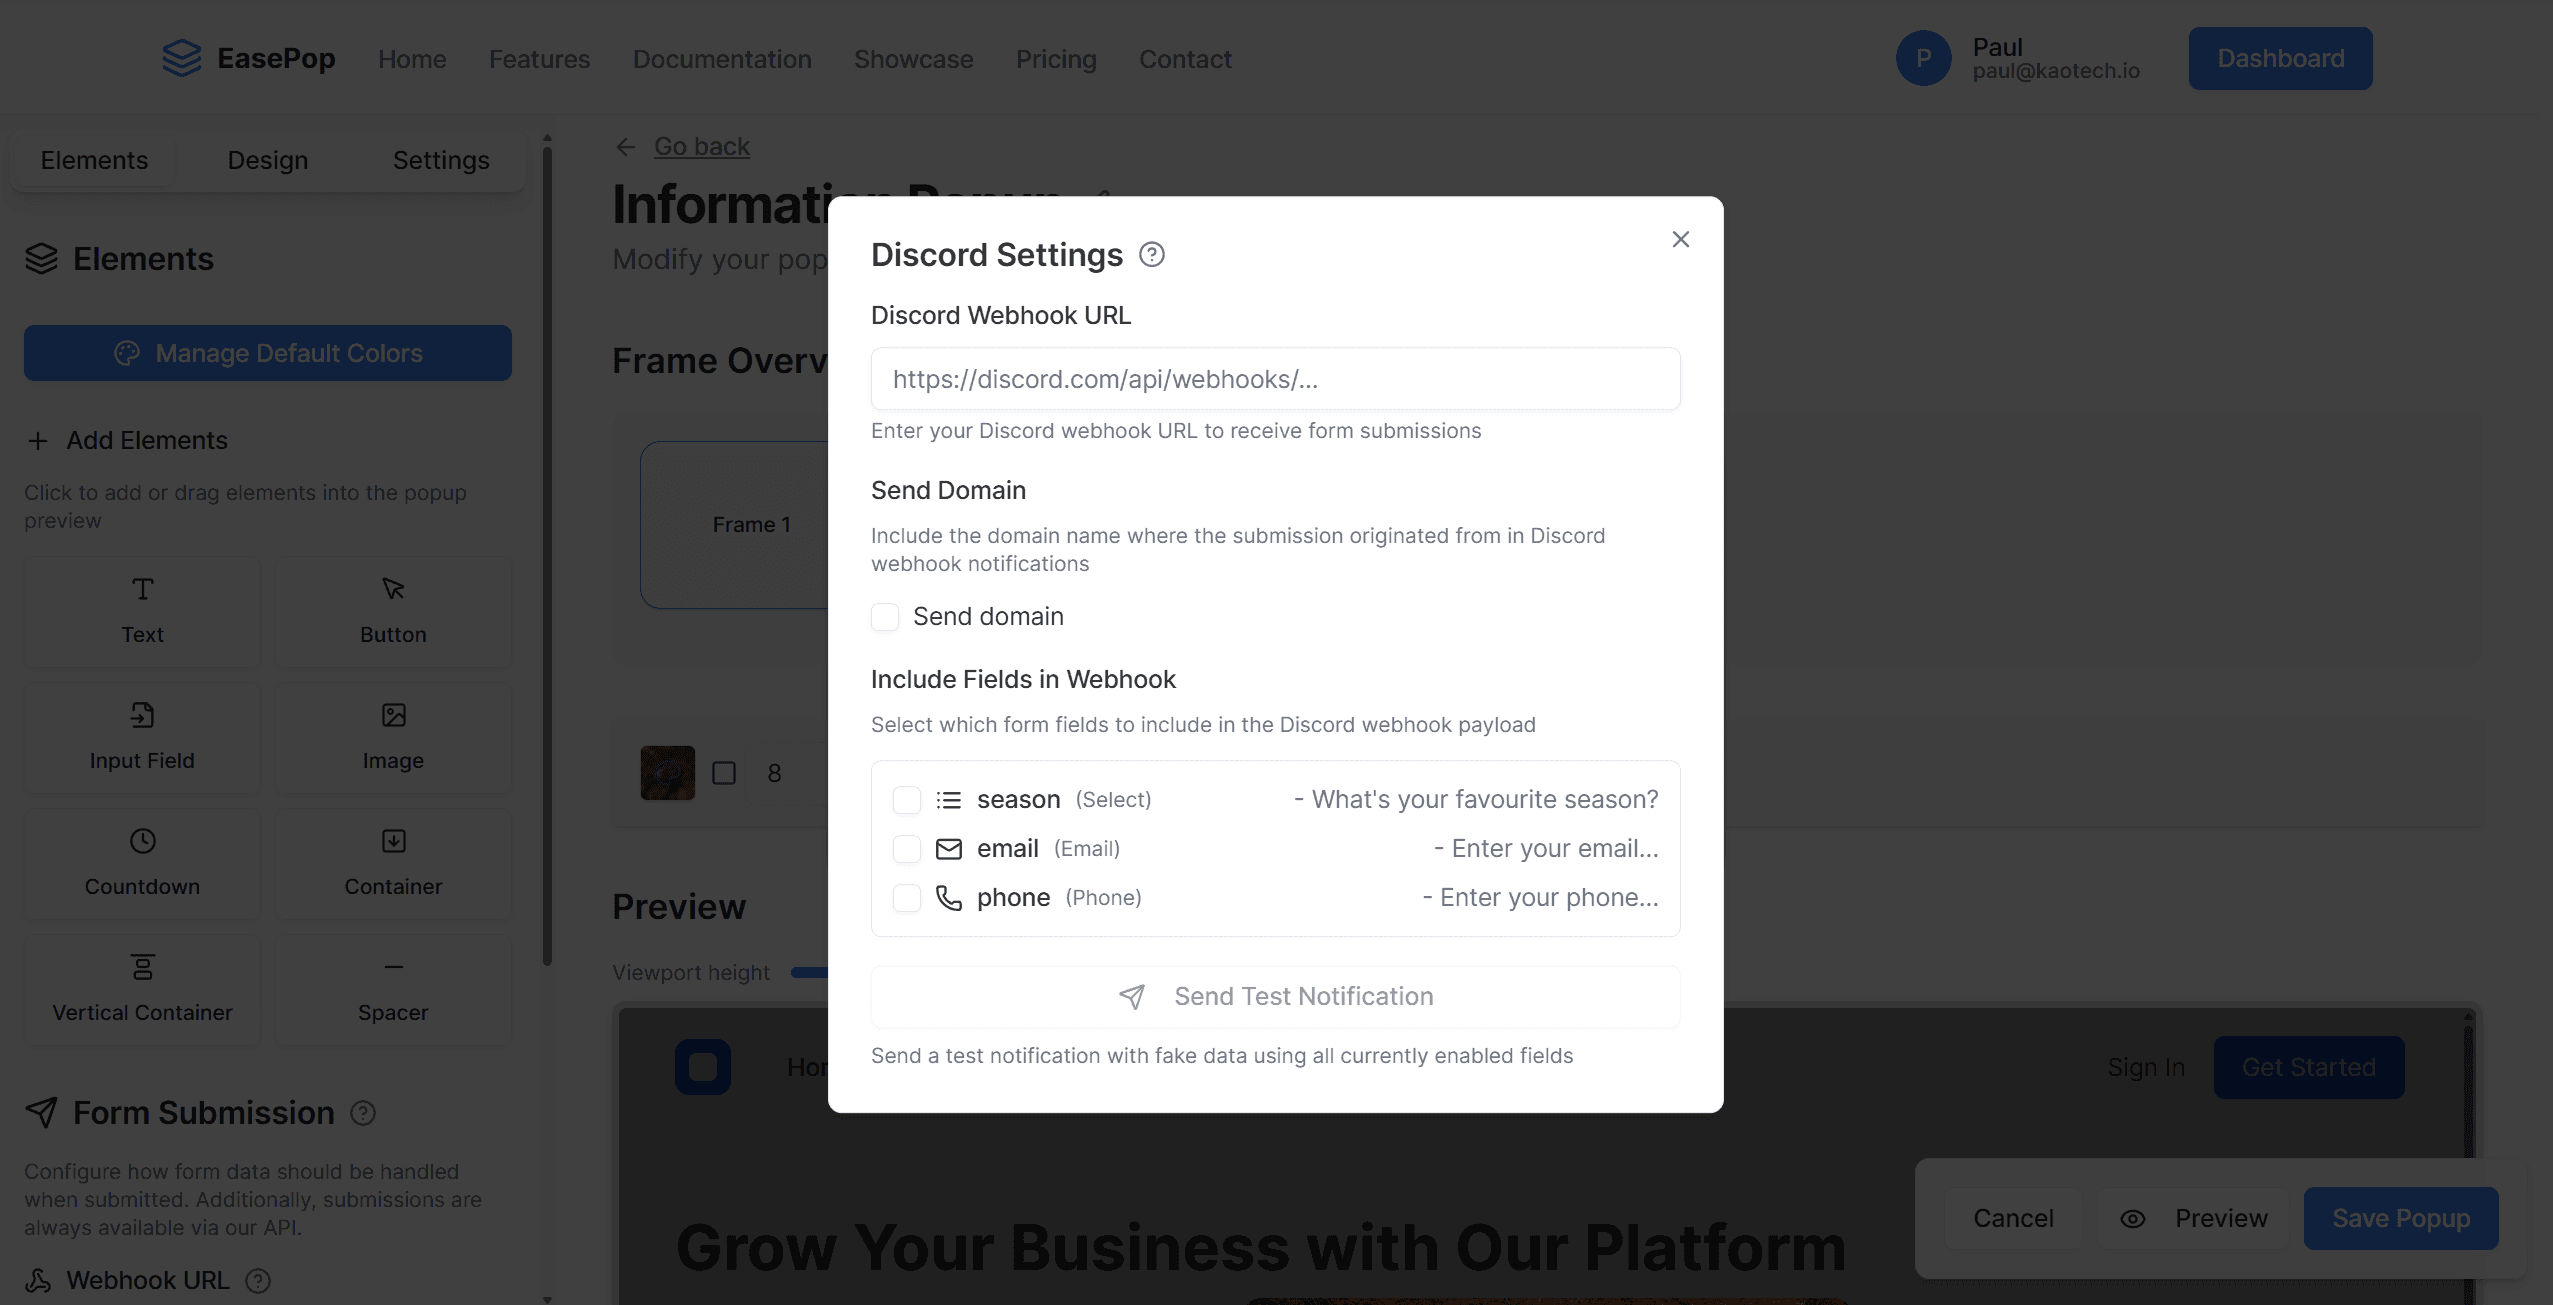Click the Discord Webhook URL input
This screenshot has height=1305, width=2553.
tap(1274, 379)
